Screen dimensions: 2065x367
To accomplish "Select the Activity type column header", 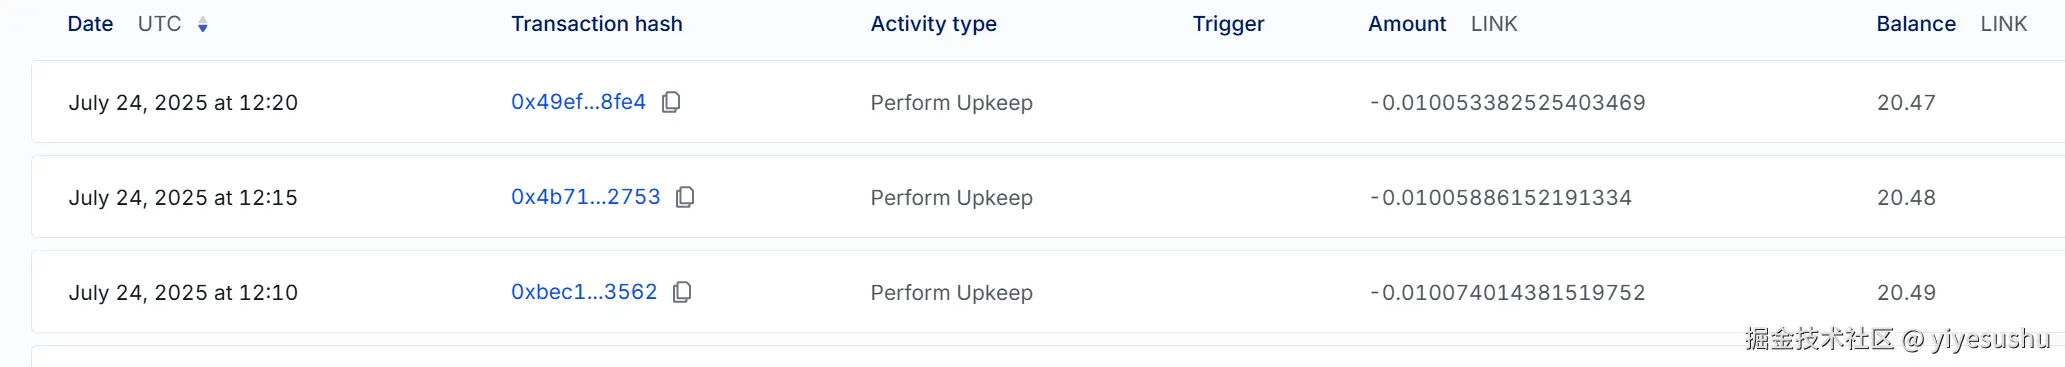I will [x=933, y=24].
